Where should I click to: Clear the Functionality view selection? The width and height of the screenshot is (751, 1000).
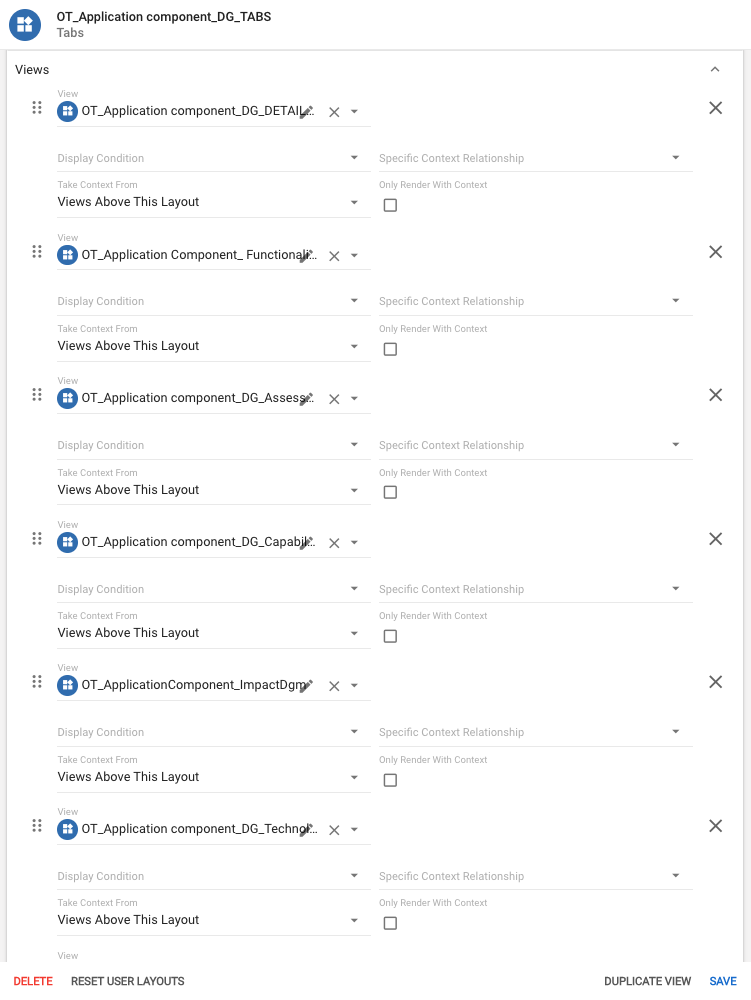[334, 256]
